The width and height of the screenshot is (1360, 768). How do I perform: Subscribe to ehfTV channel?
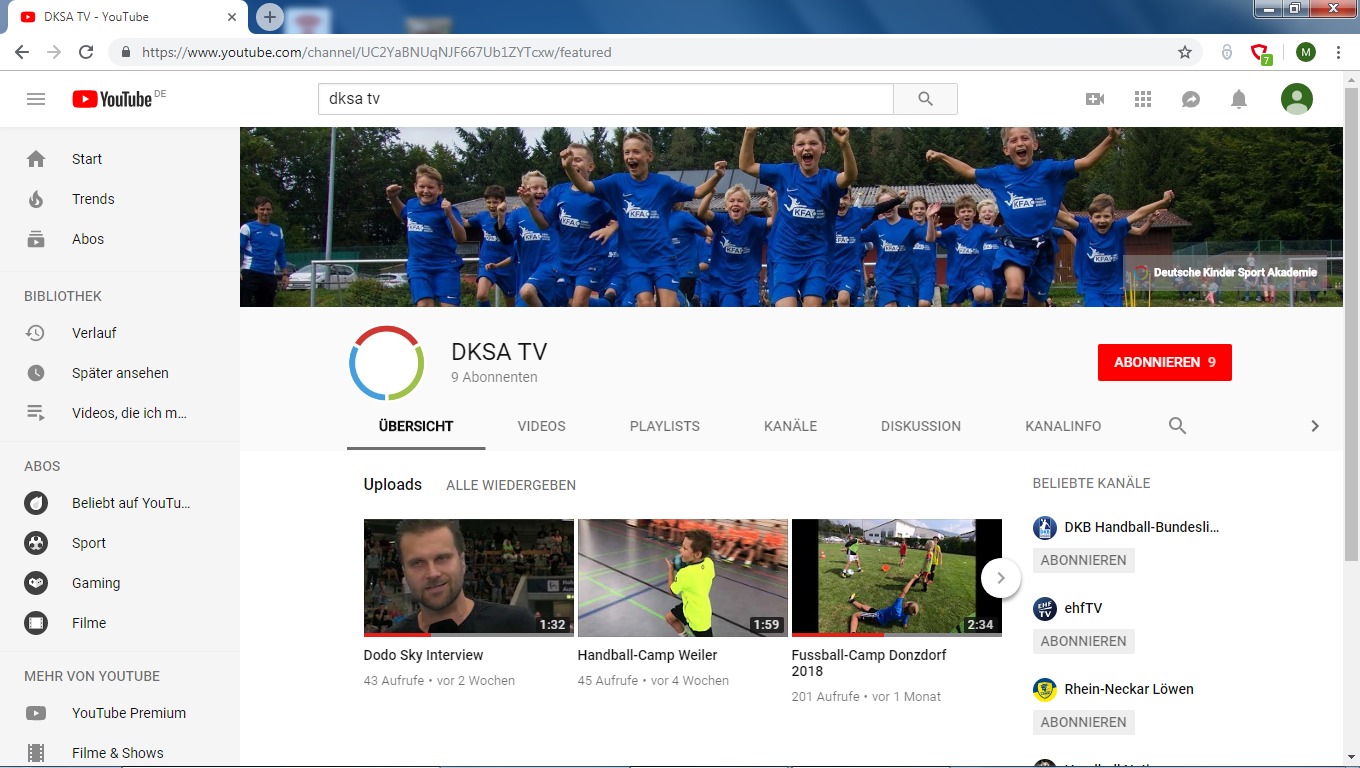(x=1083, y=641)
